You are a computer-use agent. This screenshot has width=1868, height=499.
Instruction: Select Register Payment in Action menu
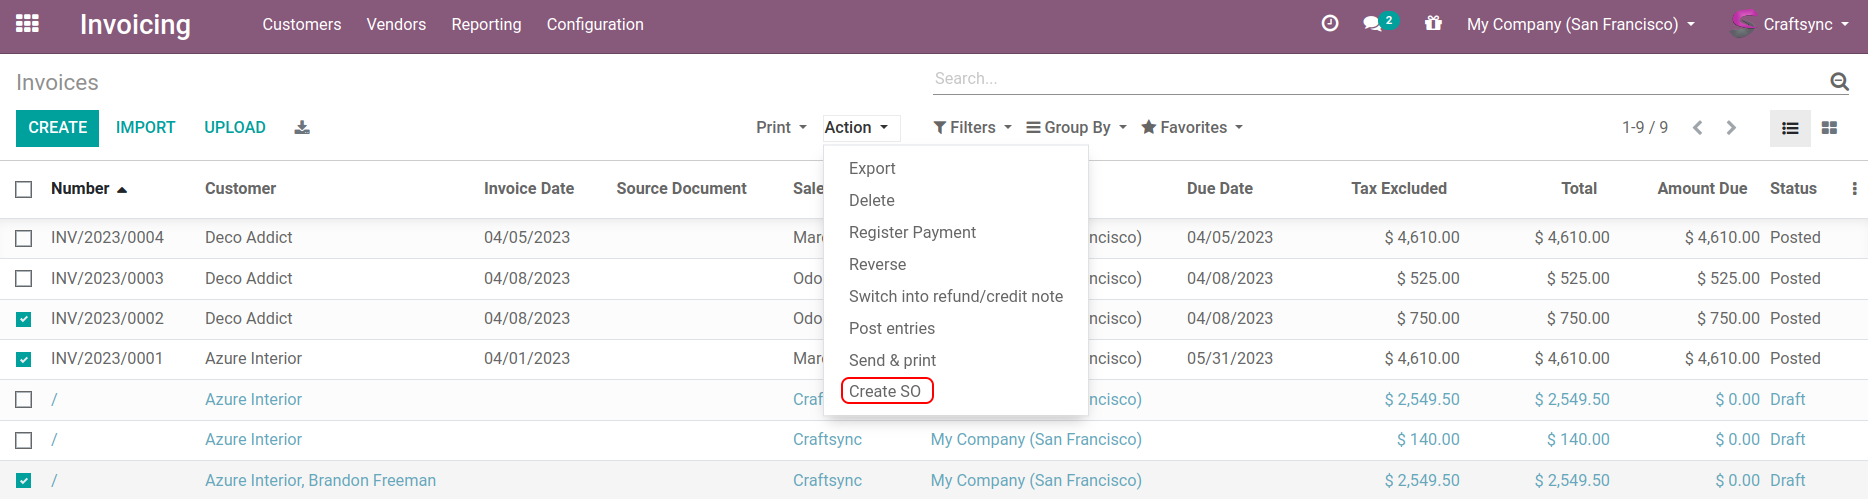coord(912,232)
